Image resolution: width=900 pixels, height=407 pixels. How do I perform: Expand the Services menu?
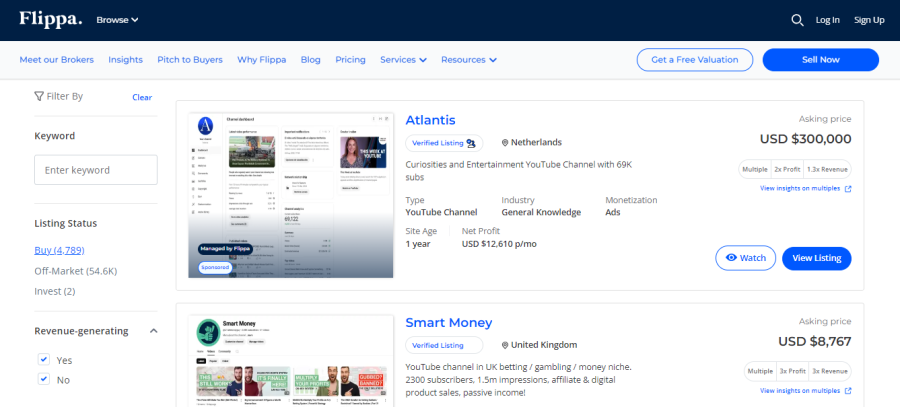(x=404, y=60)
